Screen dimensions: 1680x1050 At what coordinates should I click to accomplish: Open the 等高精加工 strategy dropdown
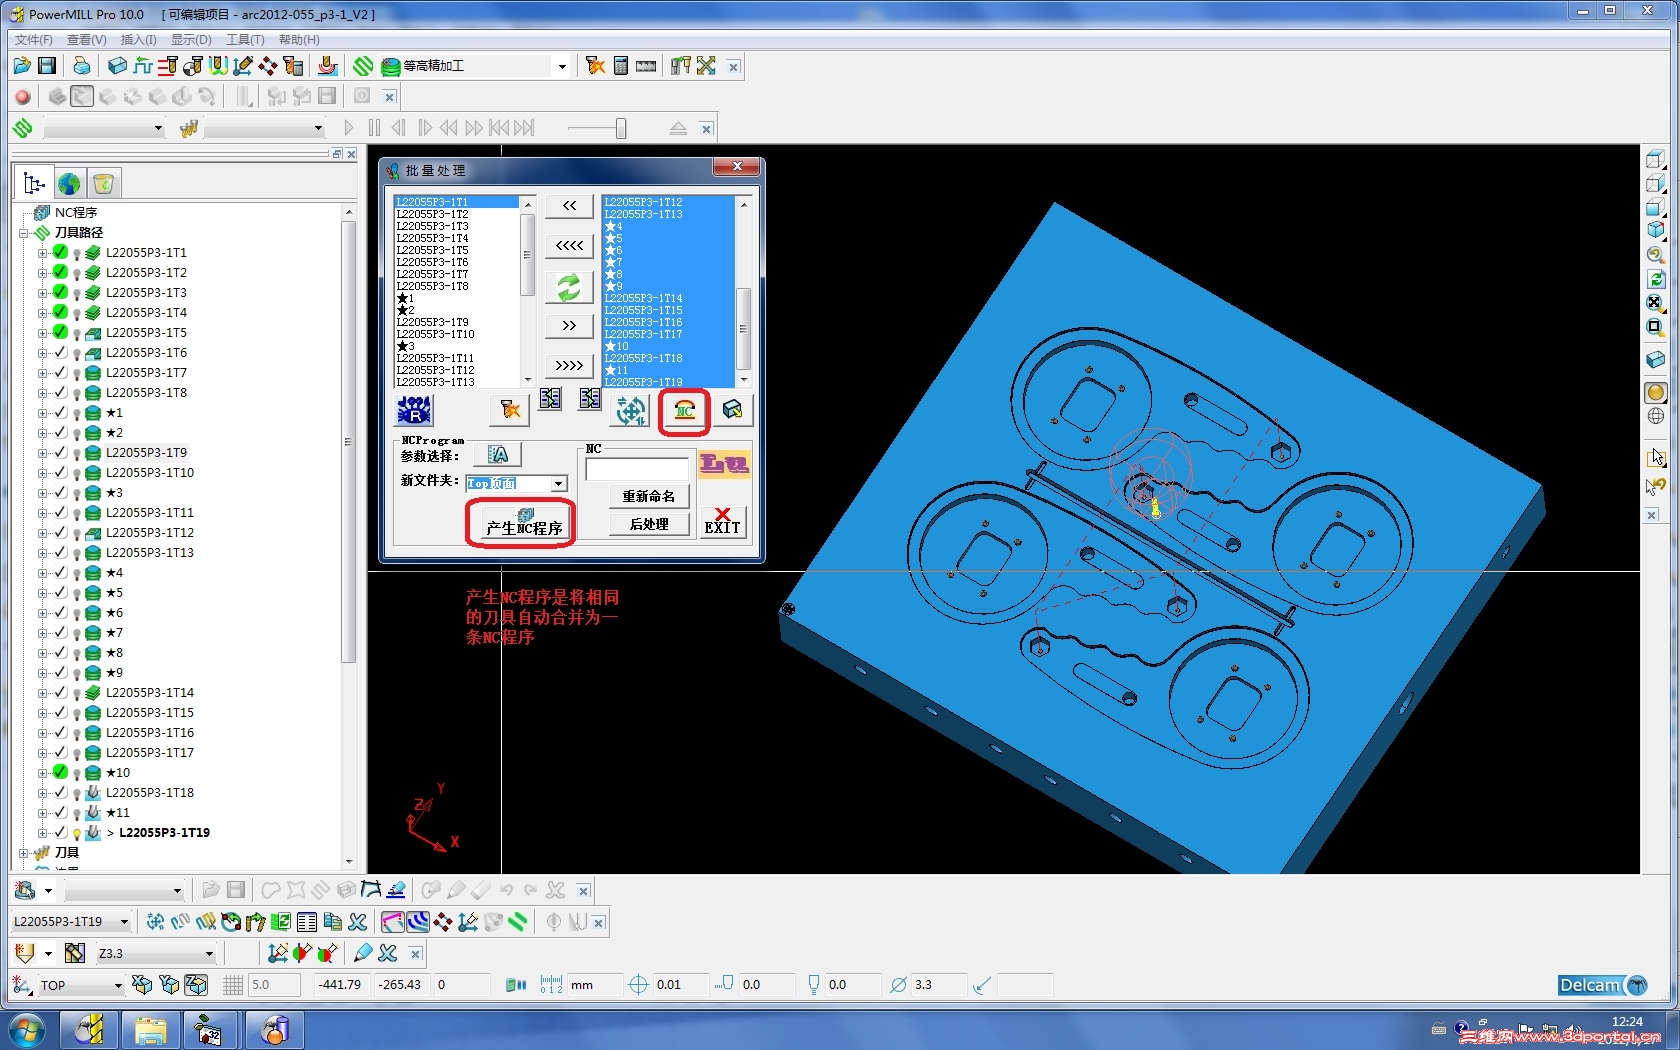click(562, 66)
